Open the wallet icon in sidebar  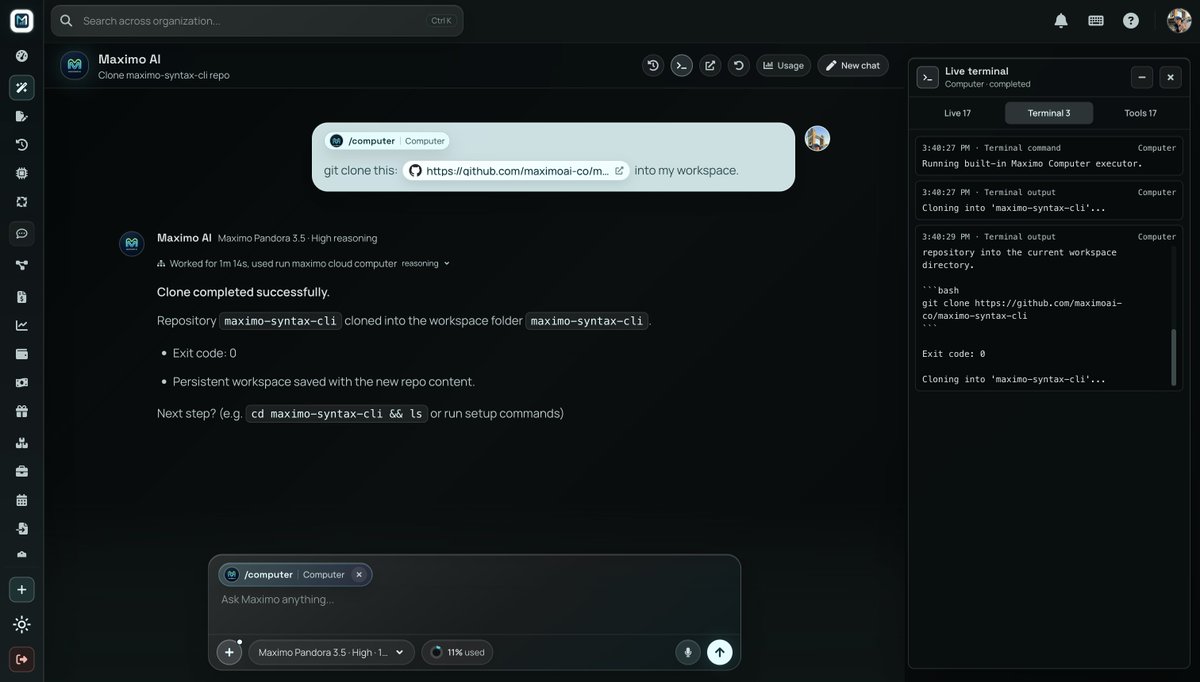22,353
